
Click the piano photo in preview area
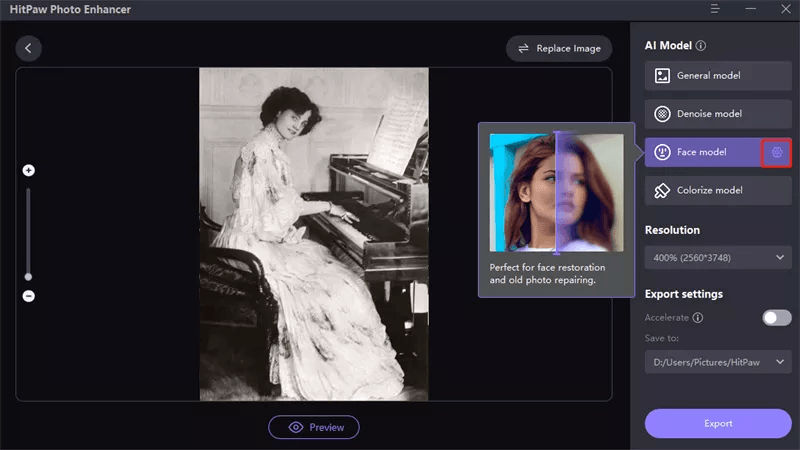[314, 234]
